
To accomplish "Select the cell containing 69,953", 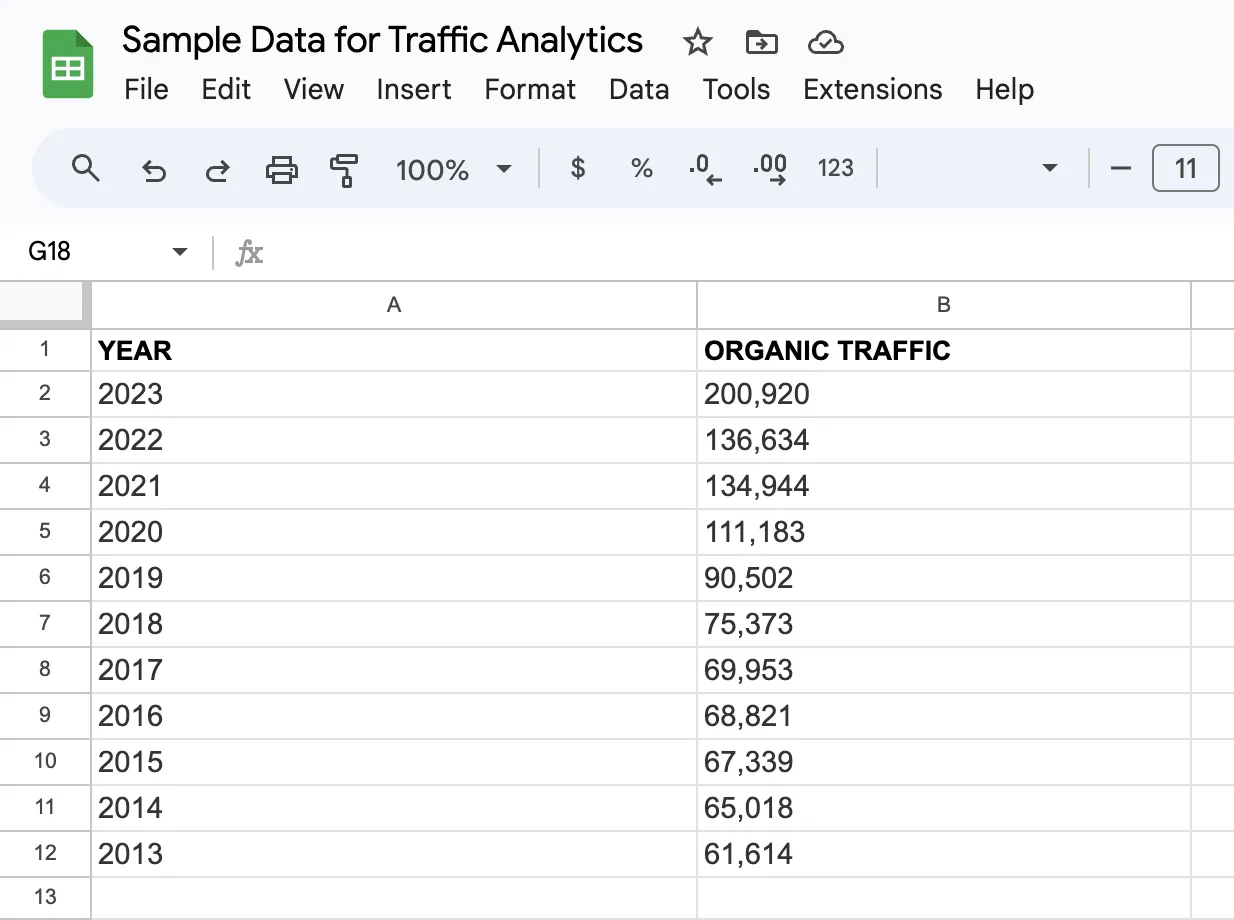I will [944, 670].
